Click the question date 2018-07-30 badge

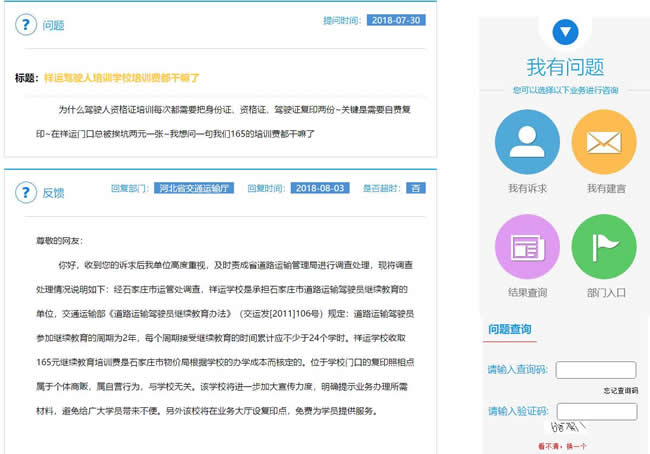coord(396,20)
